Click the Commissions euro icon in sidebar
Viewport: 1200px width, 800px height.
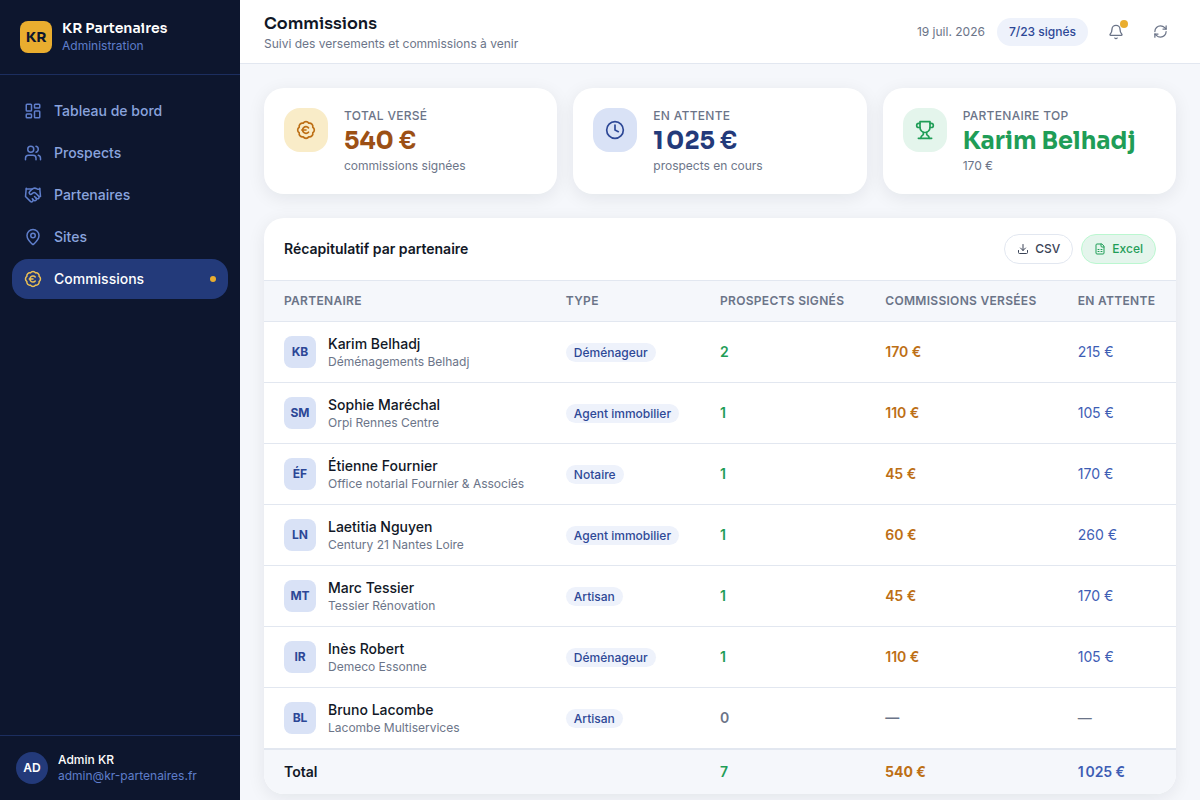tap(33, 279)
